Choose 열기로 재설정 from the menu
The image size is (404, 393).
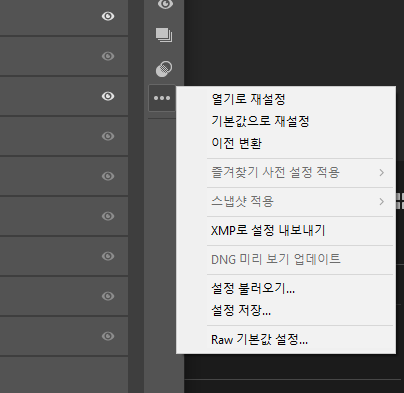(248, 99)
